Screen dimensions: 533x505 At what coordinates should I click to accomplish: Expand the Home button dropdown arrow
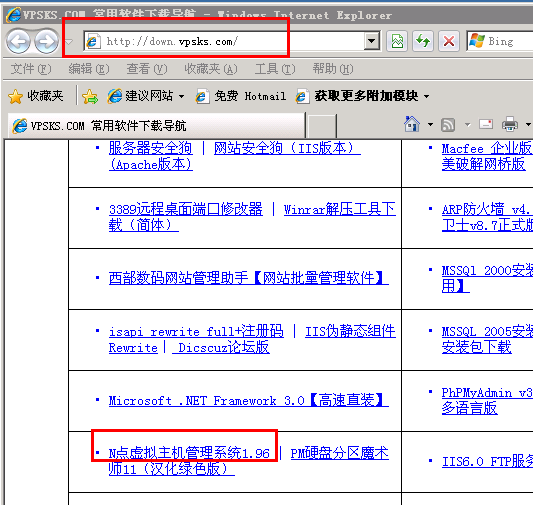coord(430,124)
